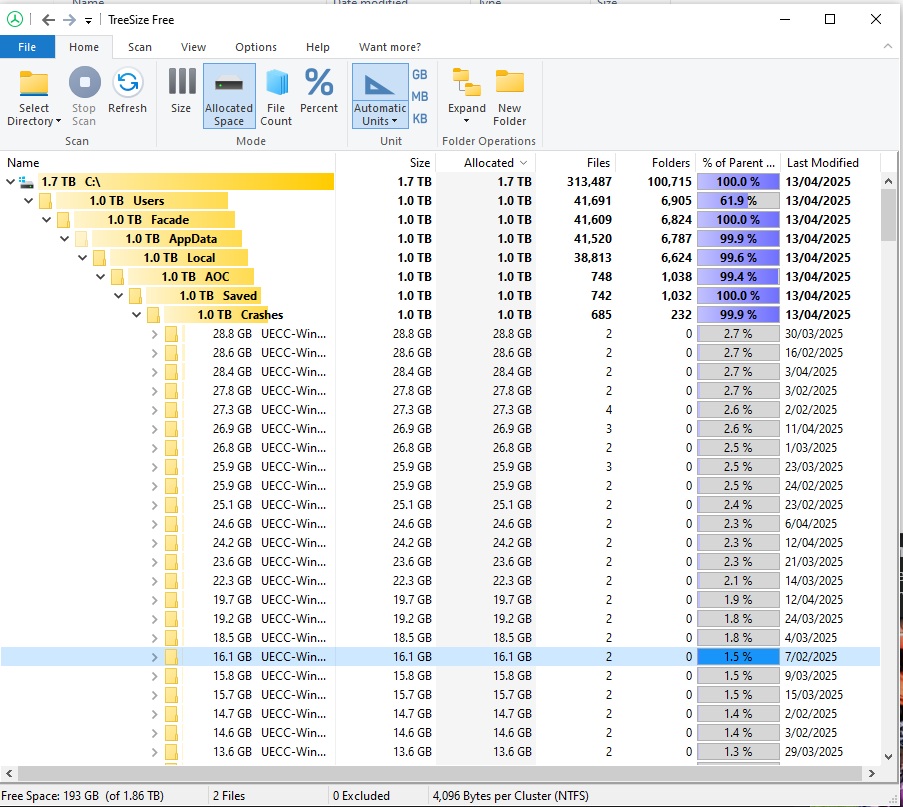Collapse the Crashes folder
The height and width of the screenshot is (807, 903).
coord(136,315)
